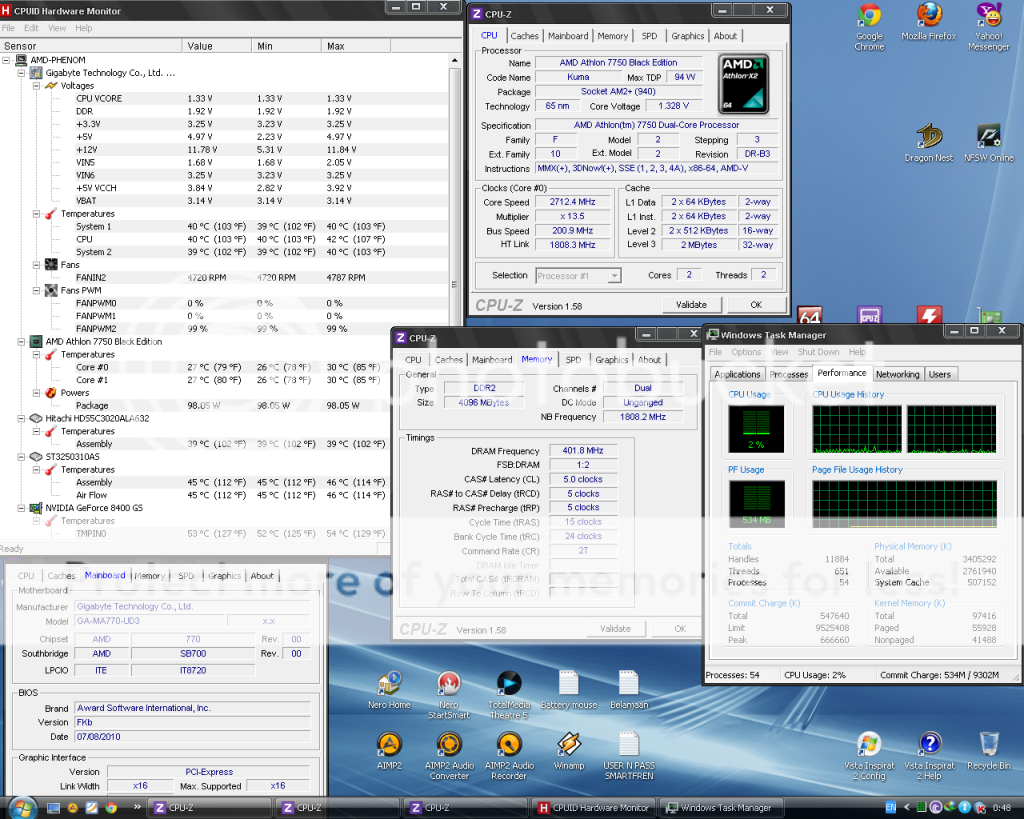Open AIMP2 Audio Converter shortcut
The height and width of the screenshot is (819, 1024).
pyautogui.click(x=449, y=756)
